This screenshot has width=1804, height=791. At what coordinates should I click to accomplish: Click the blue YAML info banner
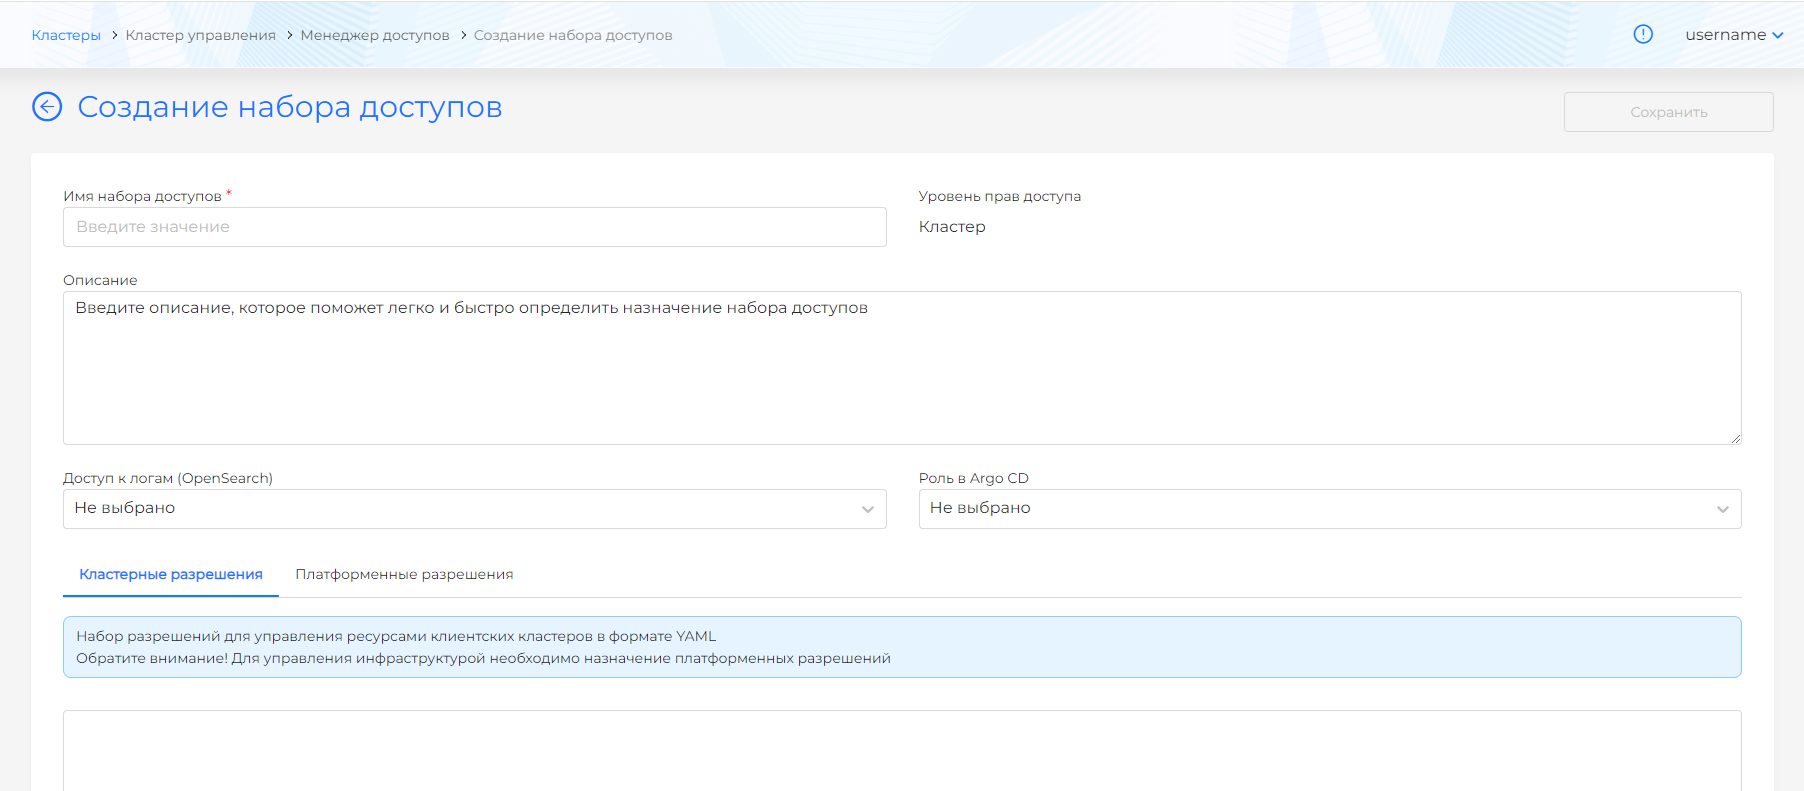(x=900, y=647)
